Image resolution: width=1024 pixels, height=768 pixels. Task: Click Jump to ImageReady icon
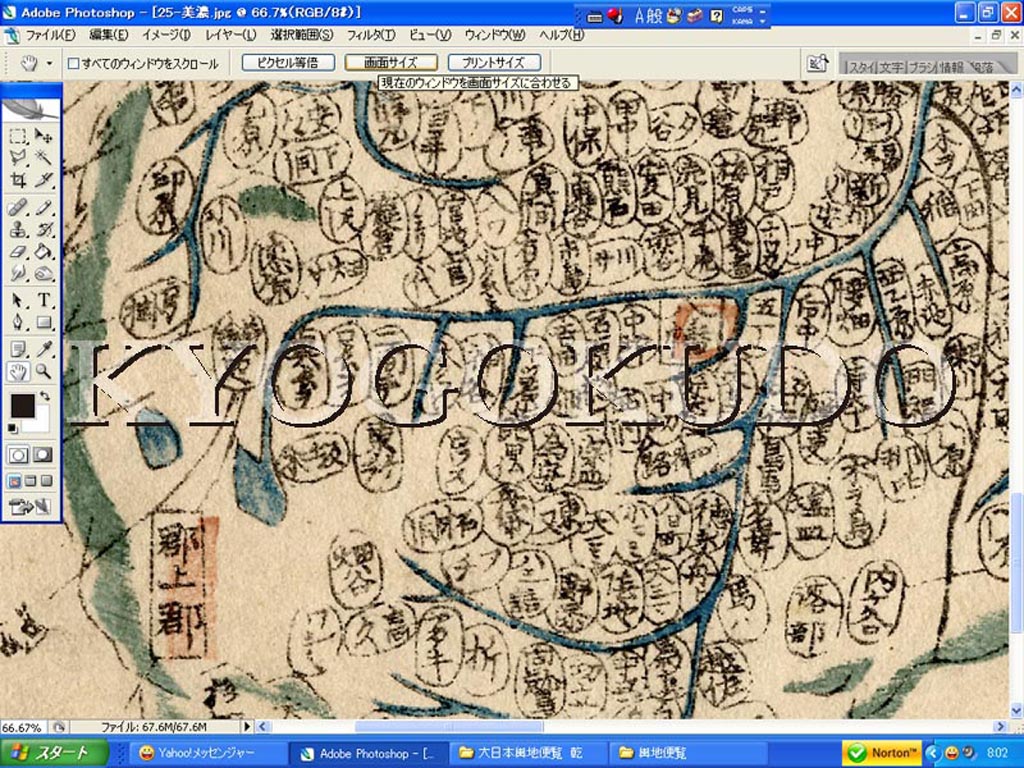coord(31,506)
